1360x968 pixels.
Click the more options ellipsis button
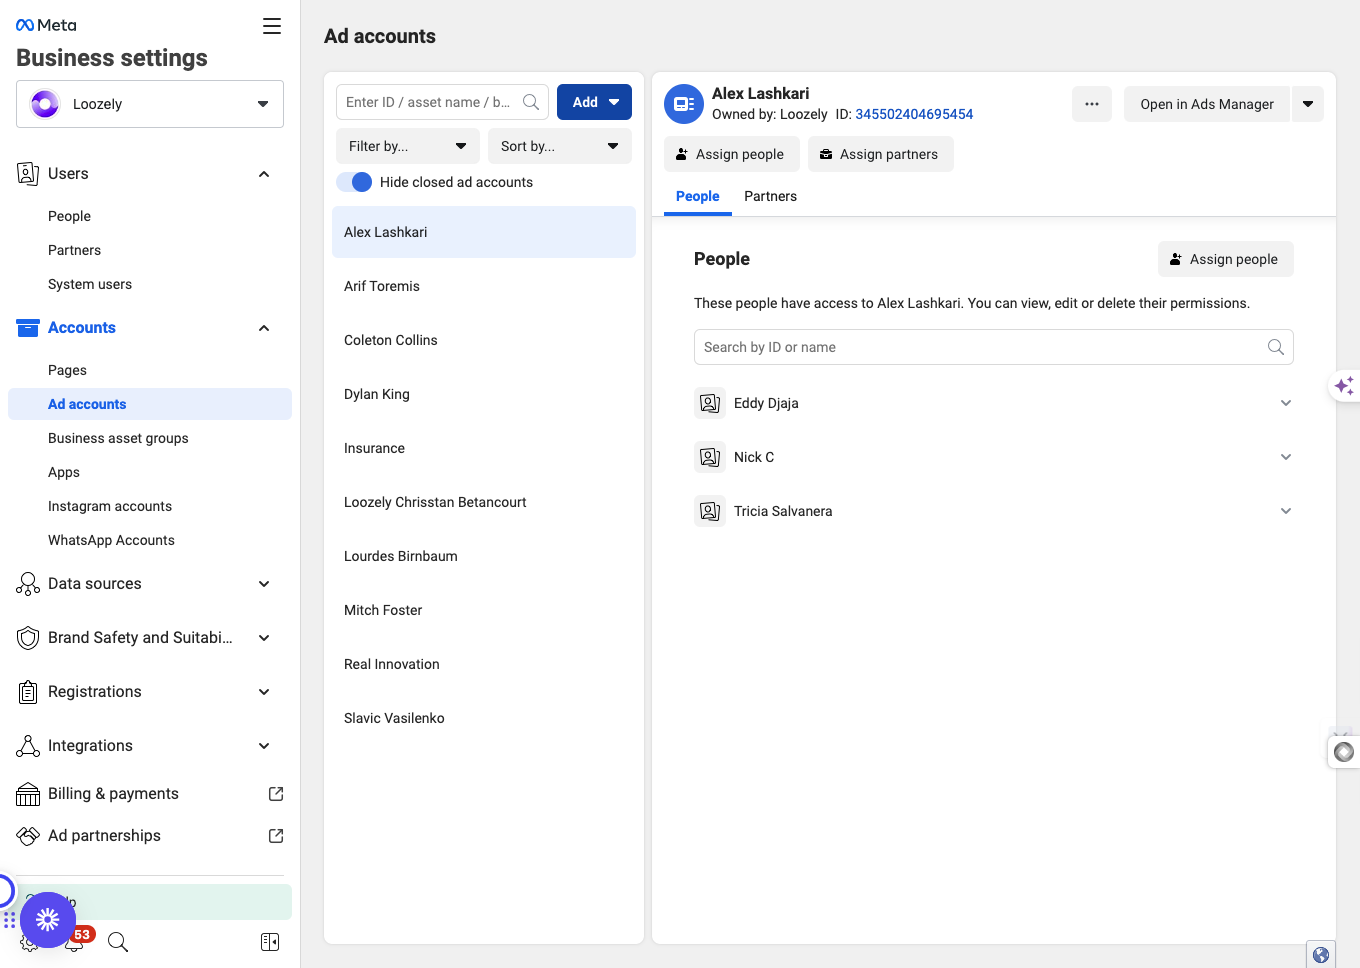click(1092, 104)
